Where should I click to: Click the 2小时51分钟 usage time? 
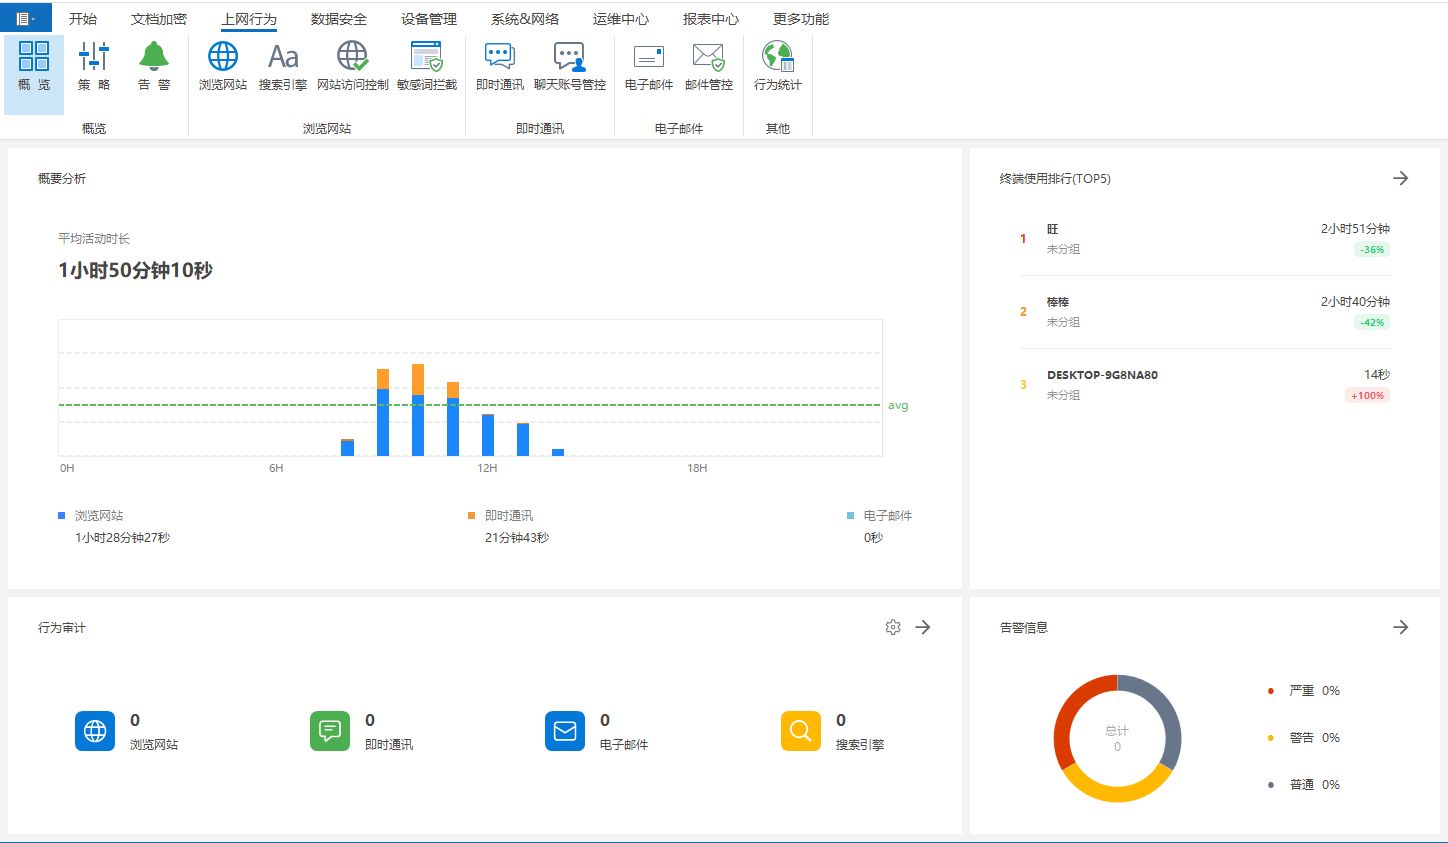pos(1355,229)
